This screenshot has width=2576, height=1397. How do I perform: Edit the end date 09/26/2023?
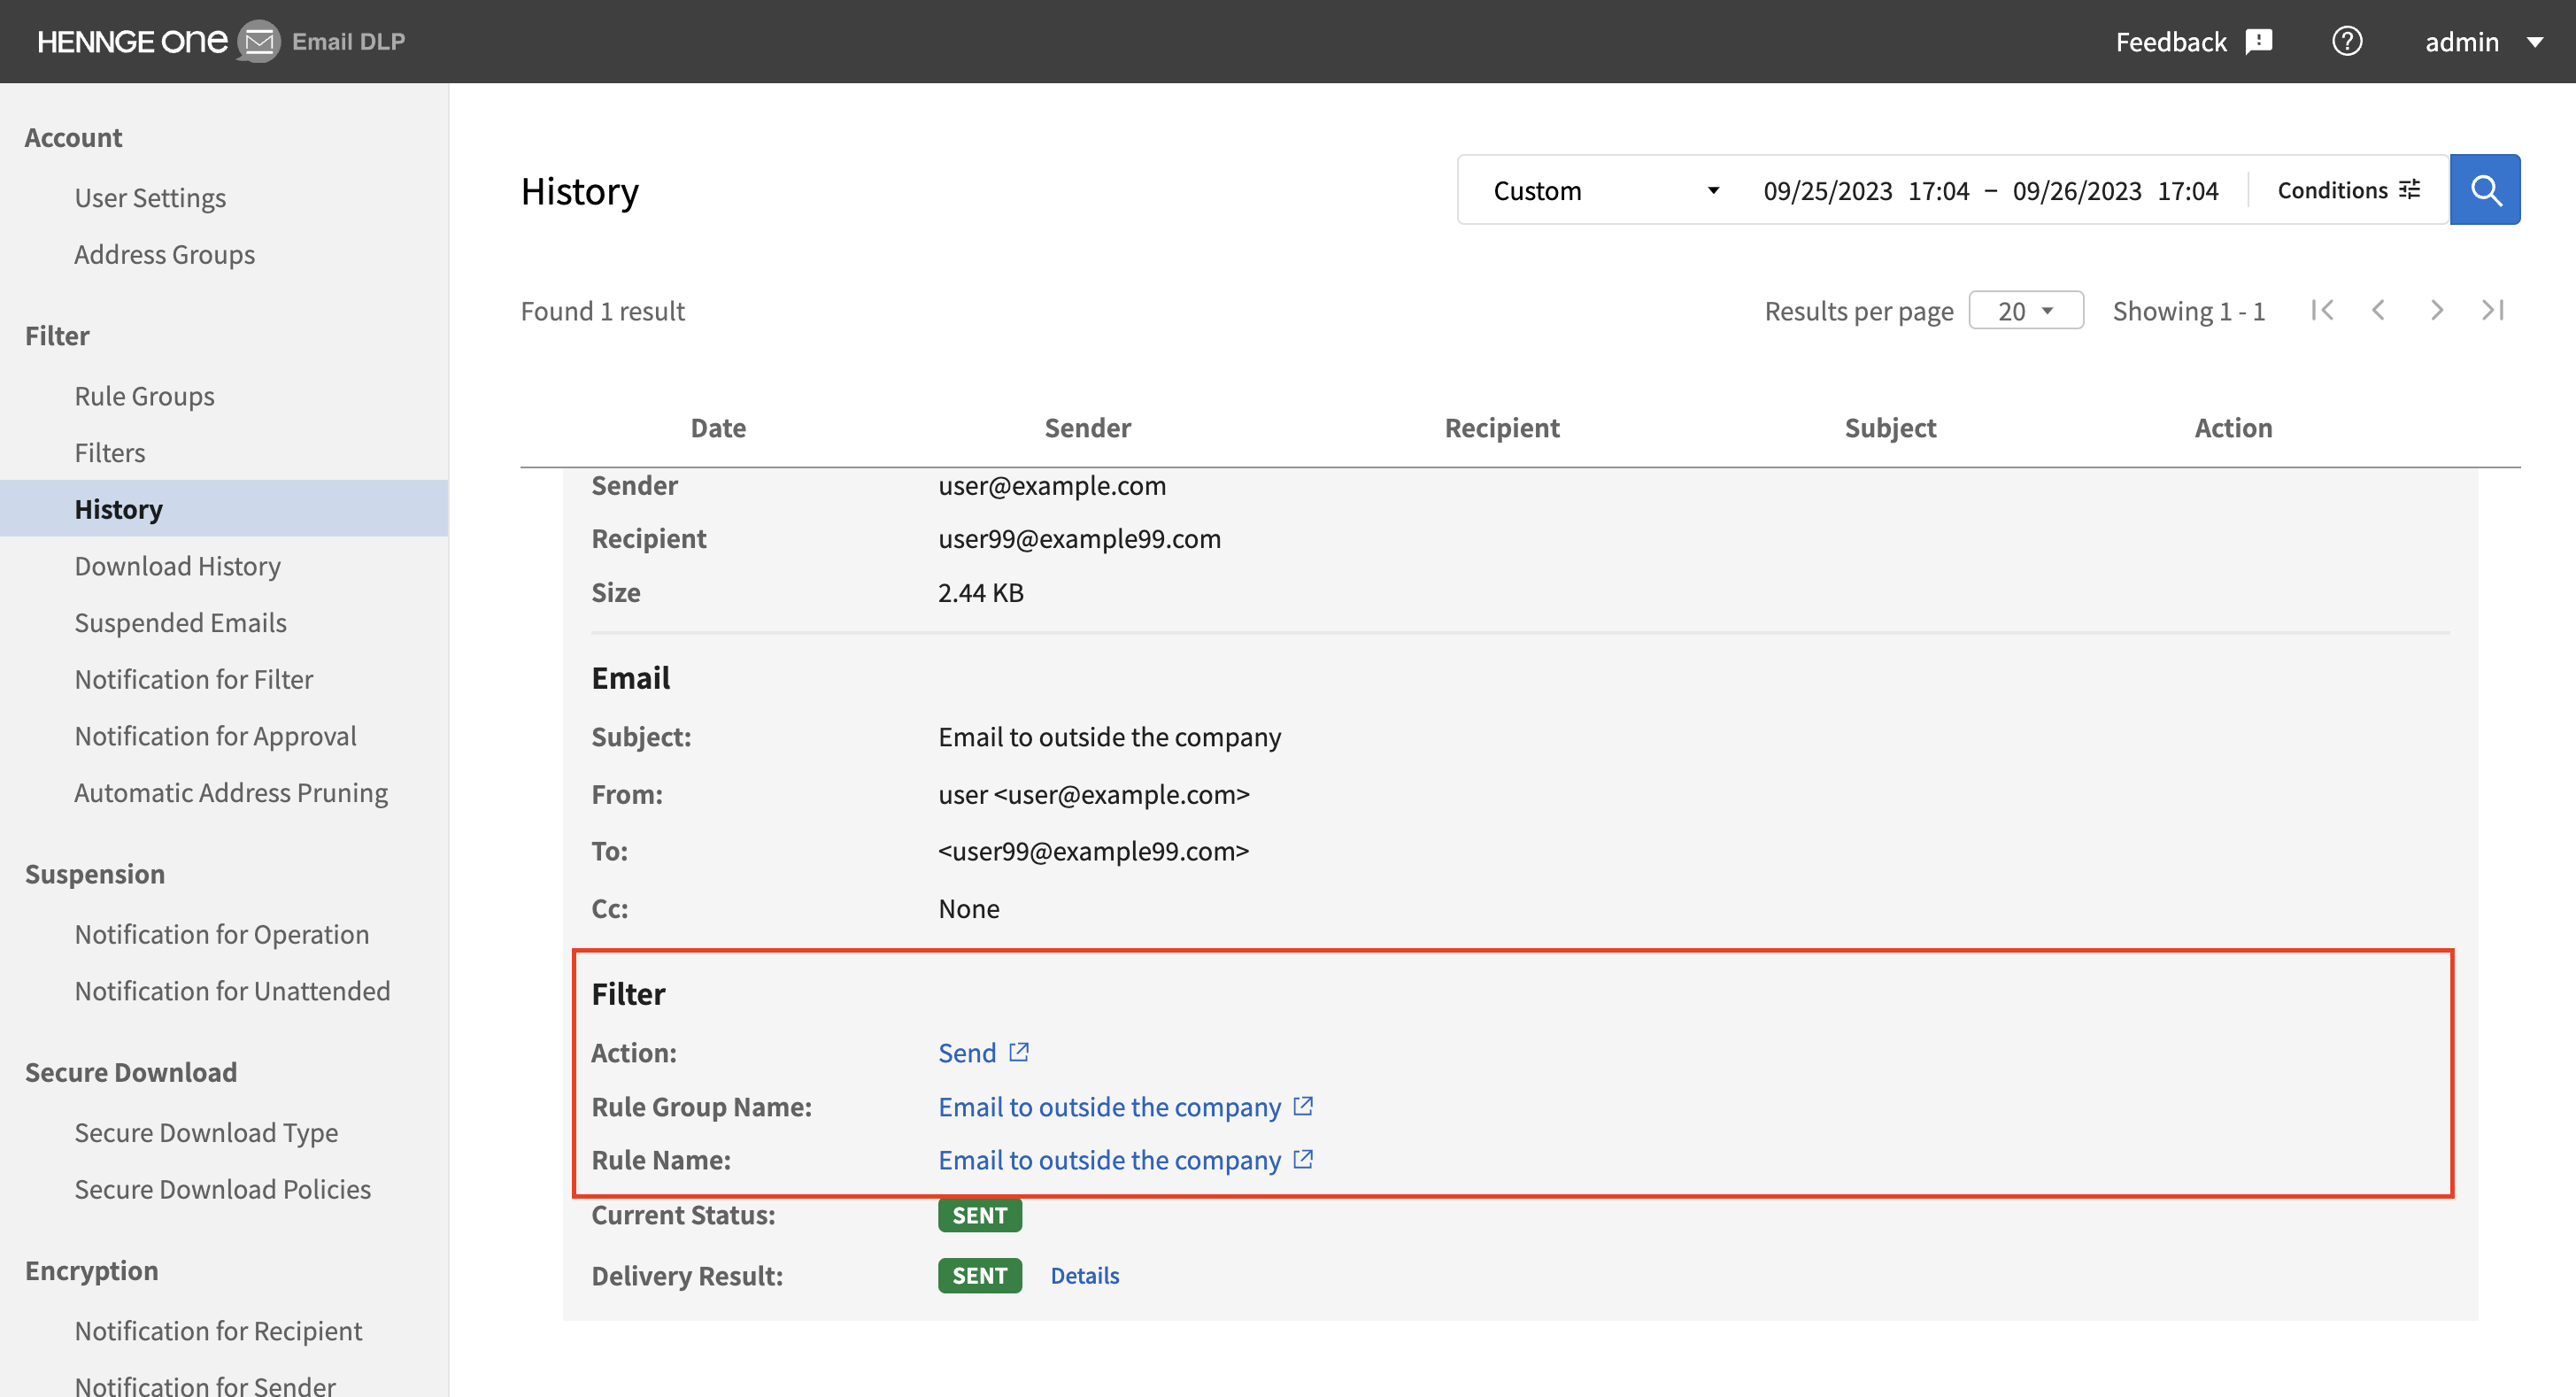[x=2077, y=190]
